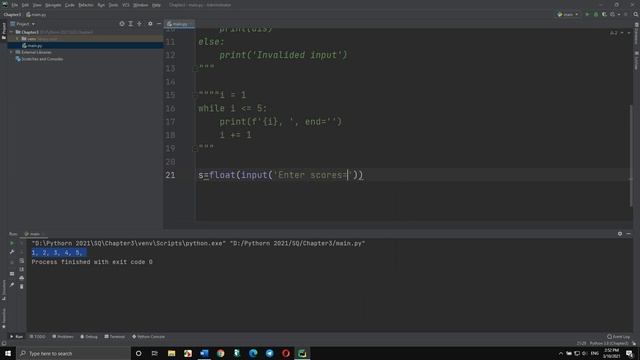Open Debug tool window
This screenshot has width=640, height=360.
click(89, 337)
